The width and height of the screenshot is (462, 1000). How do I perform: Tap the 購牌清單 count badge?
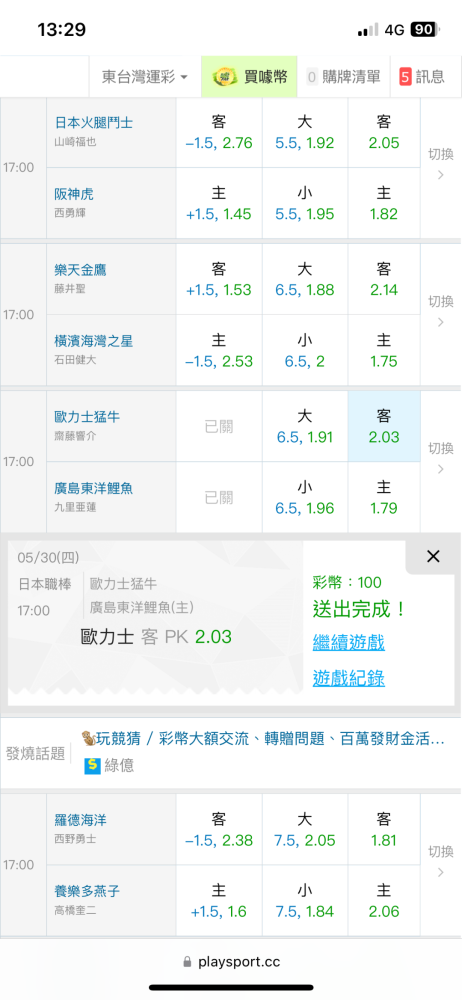312,77
